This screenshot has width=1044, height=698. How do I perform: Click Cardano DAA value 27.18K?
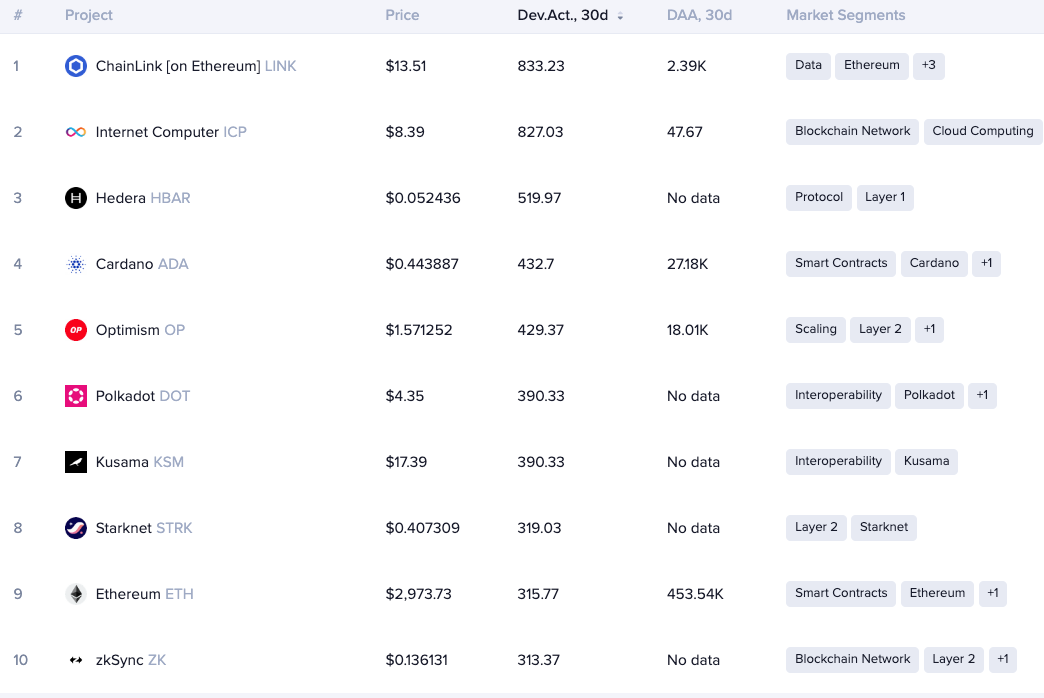[688, 264]
